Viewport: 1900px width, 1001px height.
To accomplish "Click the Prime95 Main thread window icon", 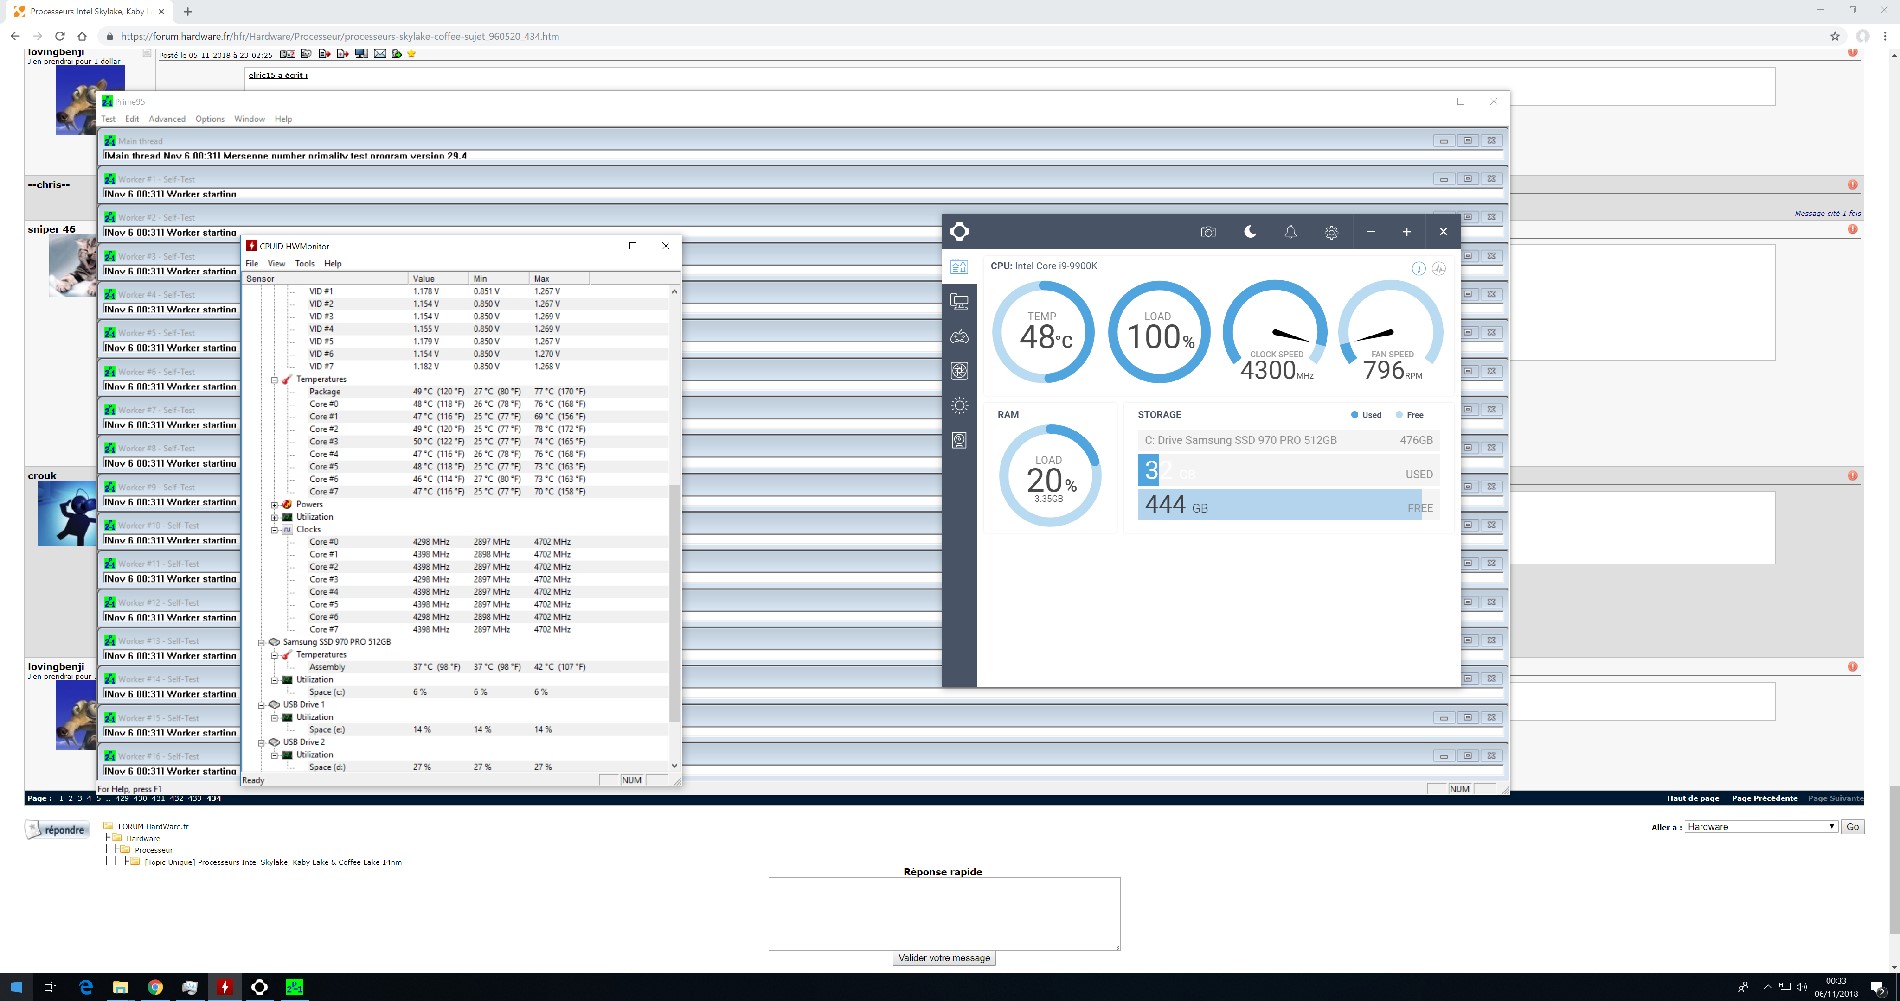I will click(x=110, y=141).
